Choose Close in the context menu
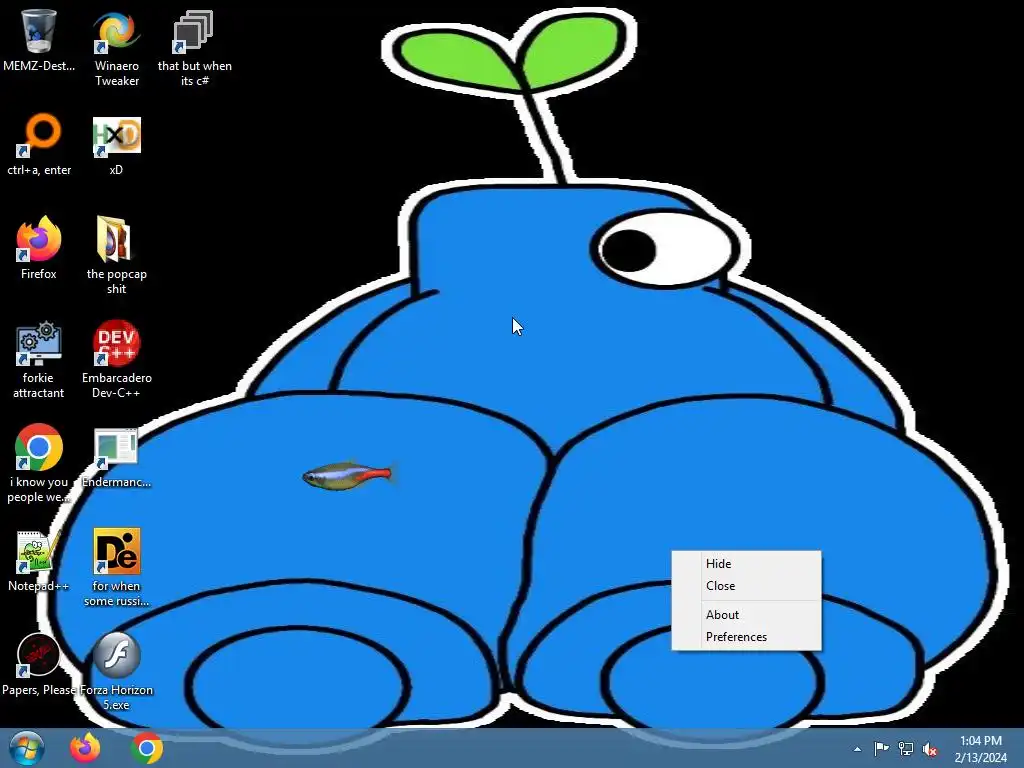 coord(746,586)
